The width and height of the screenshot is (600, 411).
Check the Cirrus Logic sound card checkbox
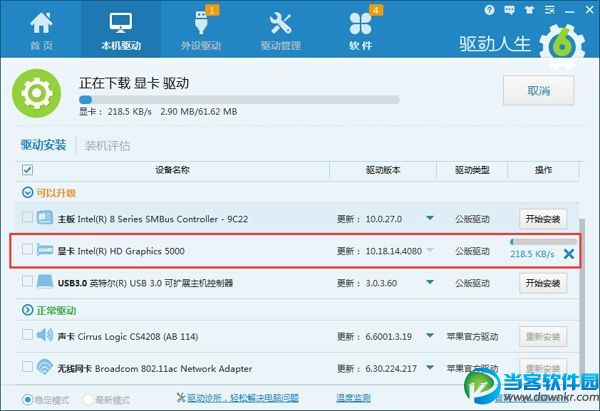click(x=27, y=335)
